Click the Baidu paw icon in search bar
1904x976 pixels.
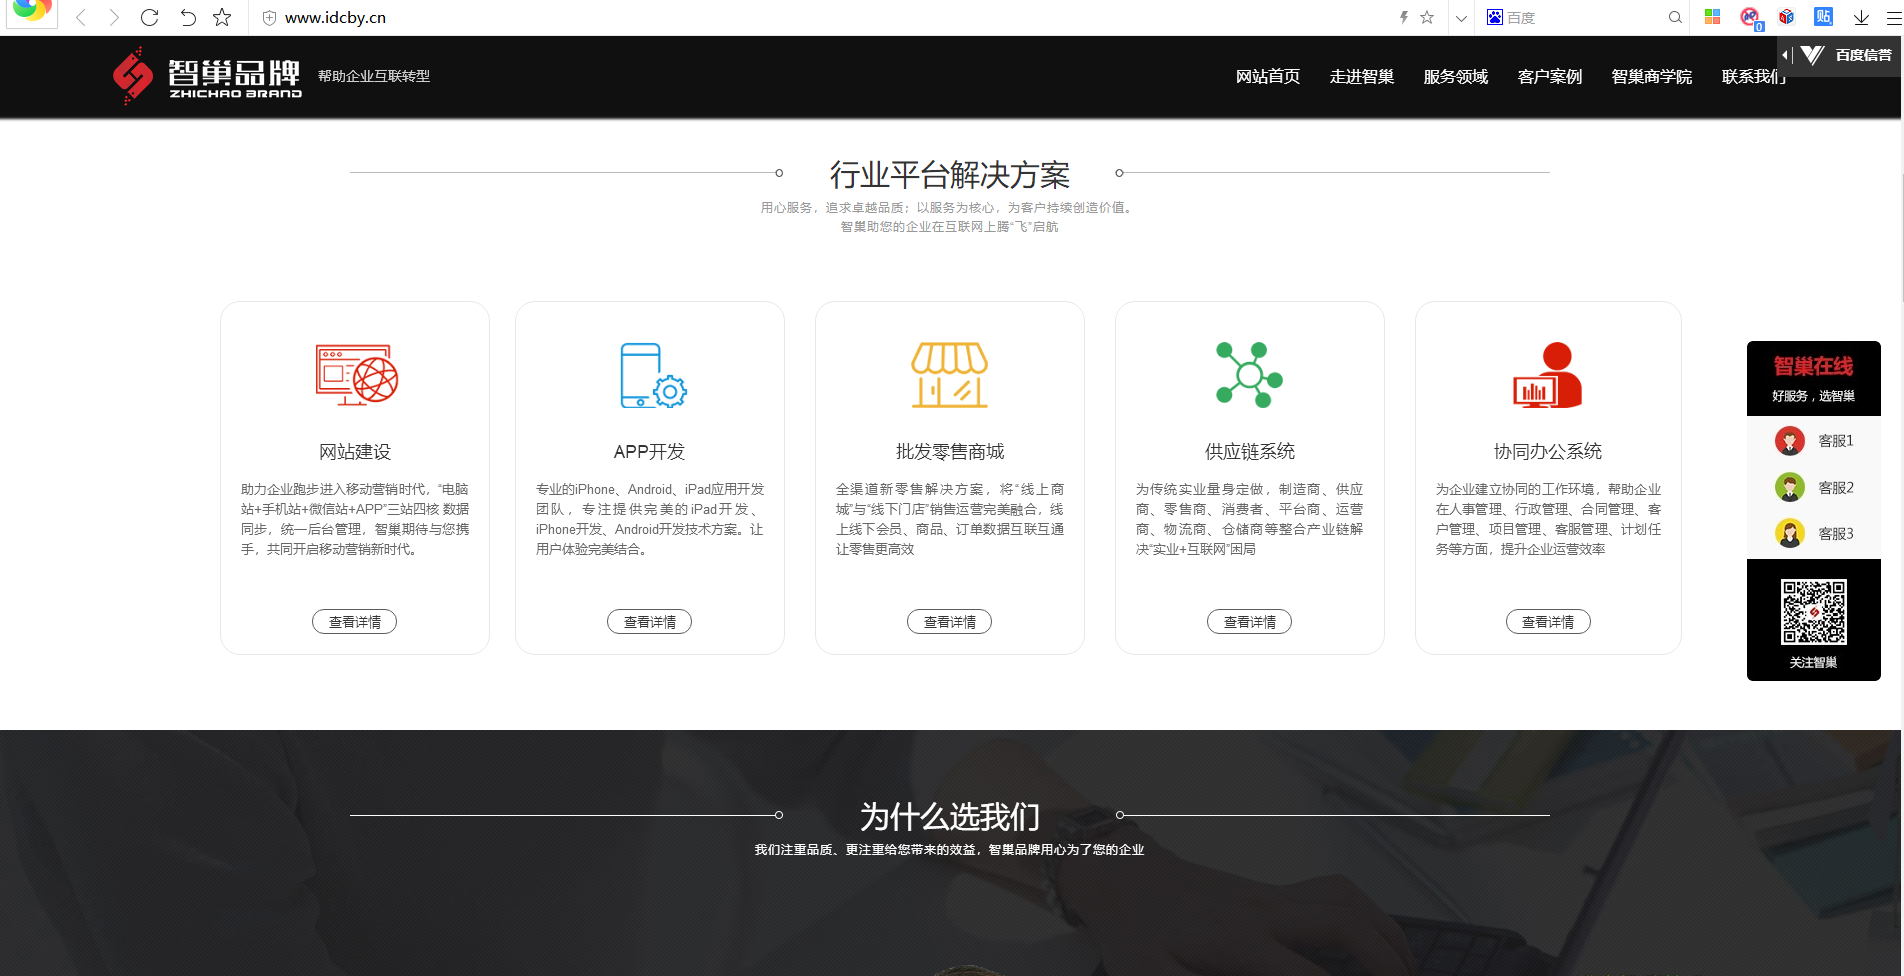pyautogui.click(x=1493, y=17)
